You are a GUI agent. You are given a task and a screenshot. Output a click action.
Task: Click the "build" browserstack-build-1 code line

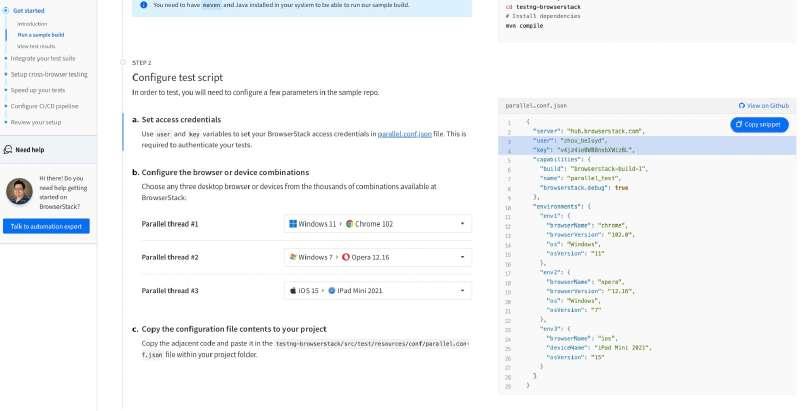click(x=593, y=169)
